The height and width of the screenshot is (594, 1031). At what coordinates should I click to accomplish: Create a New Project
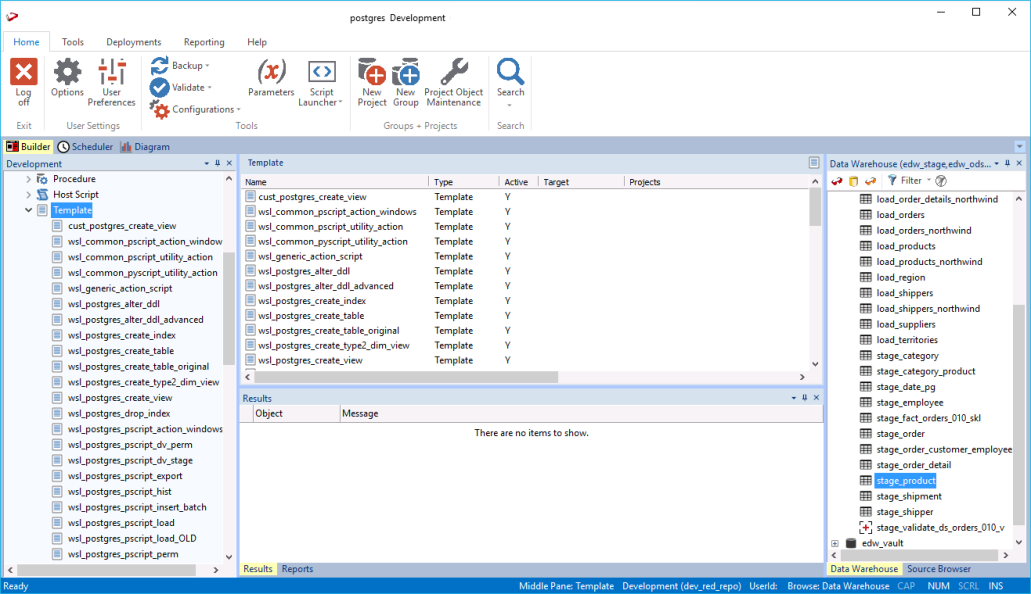[372, 74]
